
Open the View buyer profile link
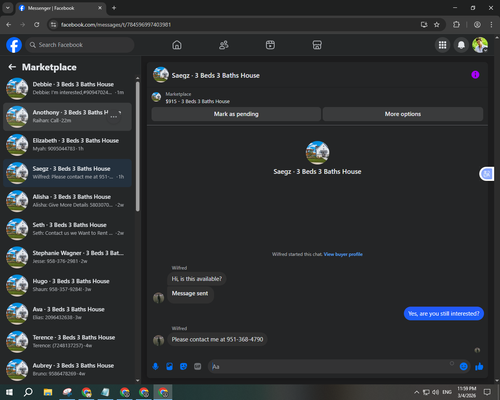tap(343, 254)
